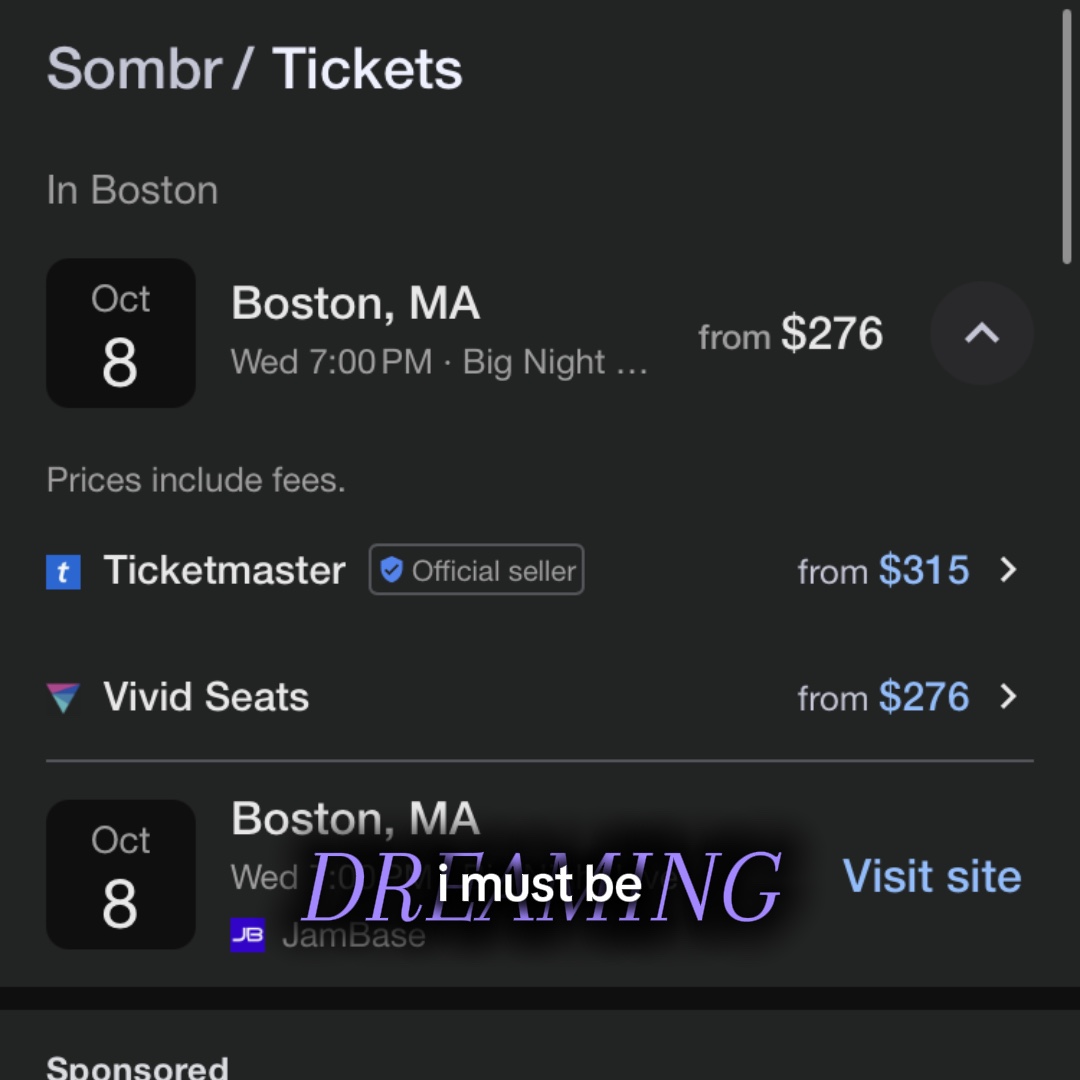Select the Vivid Seats seller name
This screenshot has width=1080, height=1080.
click(x=206, y=696)
